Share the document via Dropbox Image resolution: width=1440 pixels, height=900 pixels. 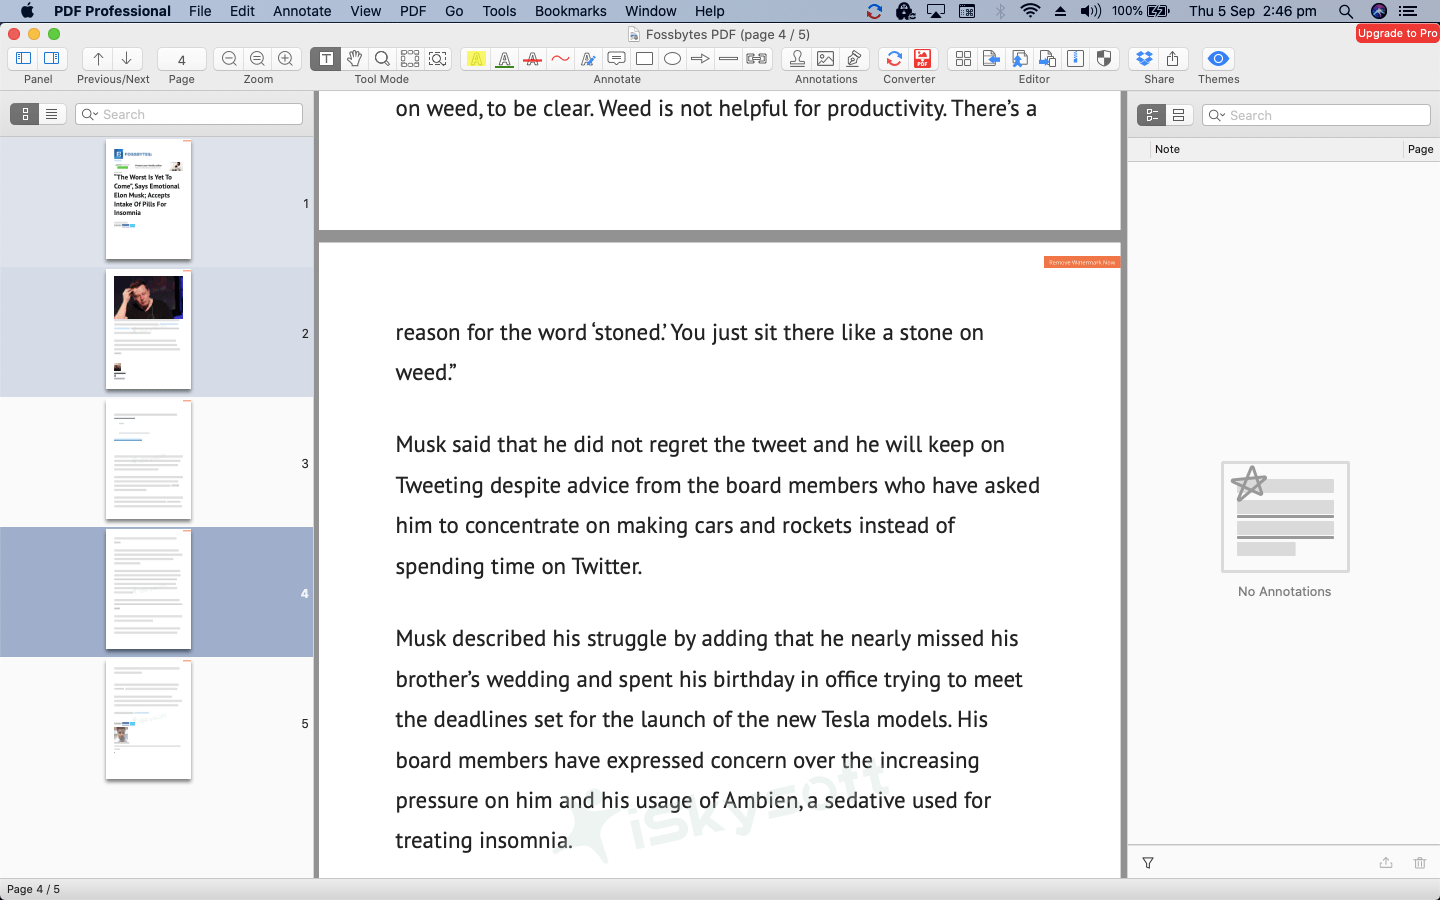(1145, 59)
